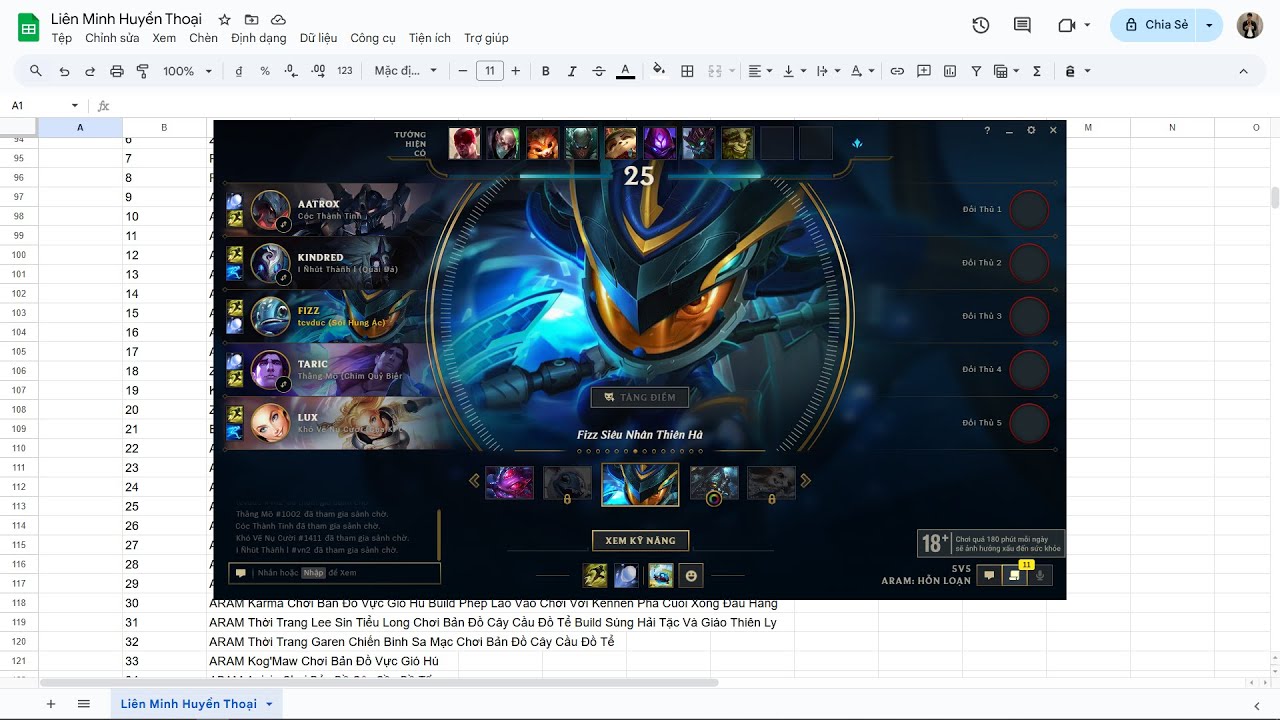Open the Định dạng menu
Screen dimensions: 1280x720
[x=258, y=38]
